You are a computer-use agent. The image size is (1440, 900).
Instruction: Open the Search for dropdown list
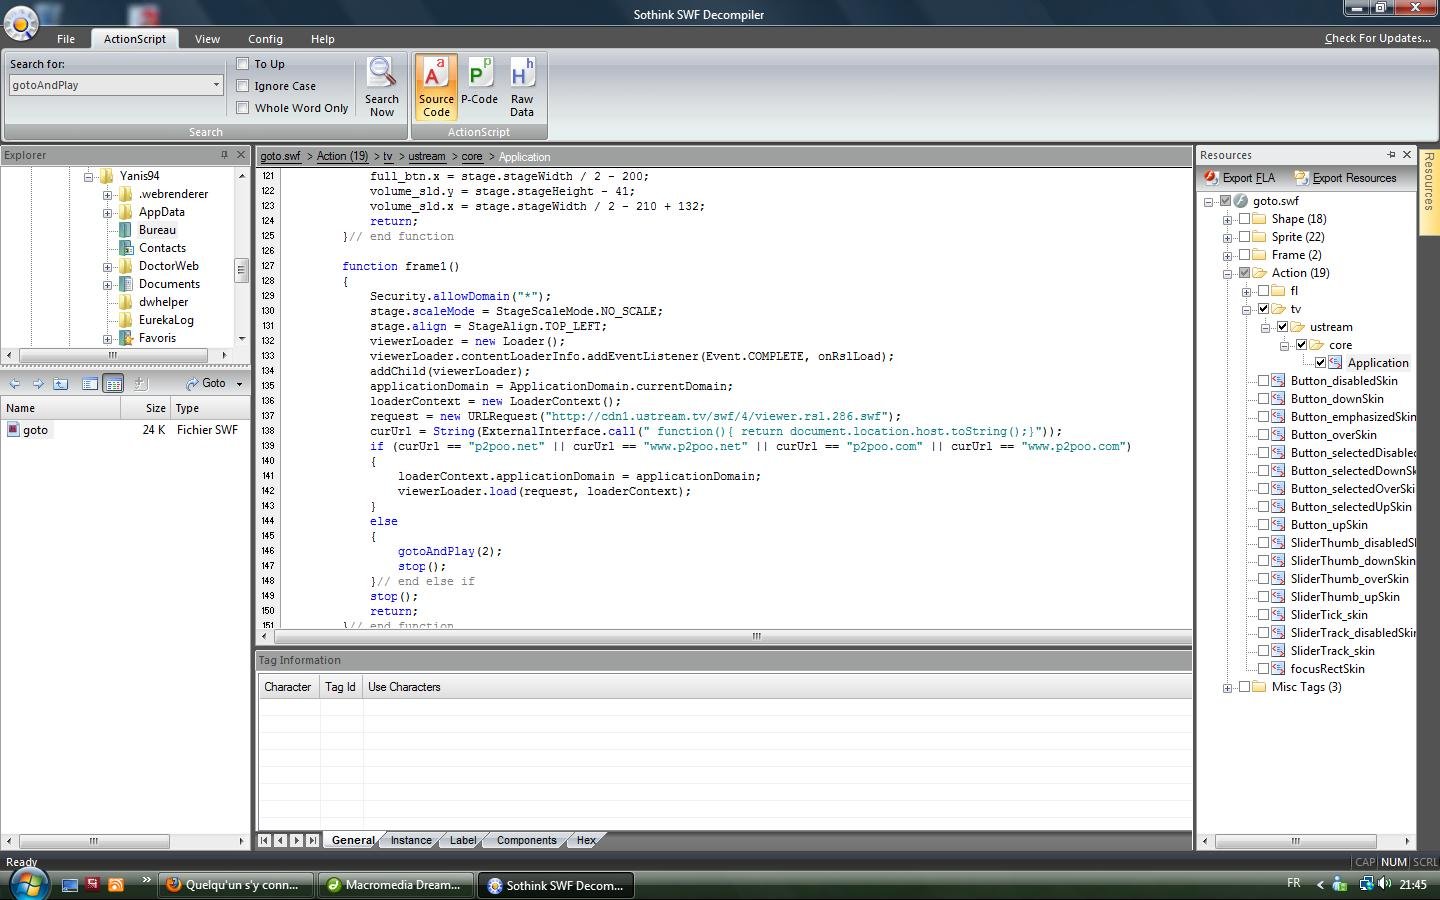216,85
